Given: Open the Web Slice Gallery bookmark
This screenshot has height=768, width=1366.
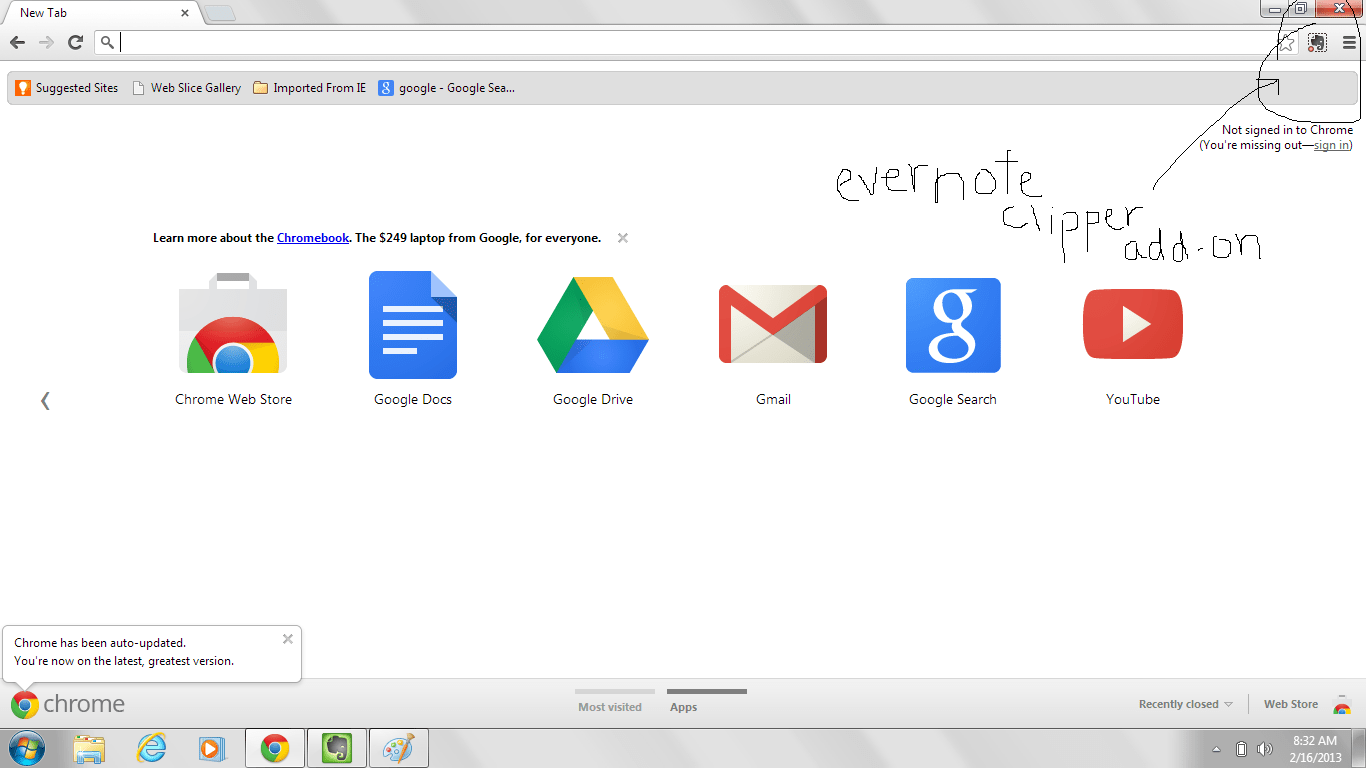Looking at the screenshot, I should [x=187, y=88].
